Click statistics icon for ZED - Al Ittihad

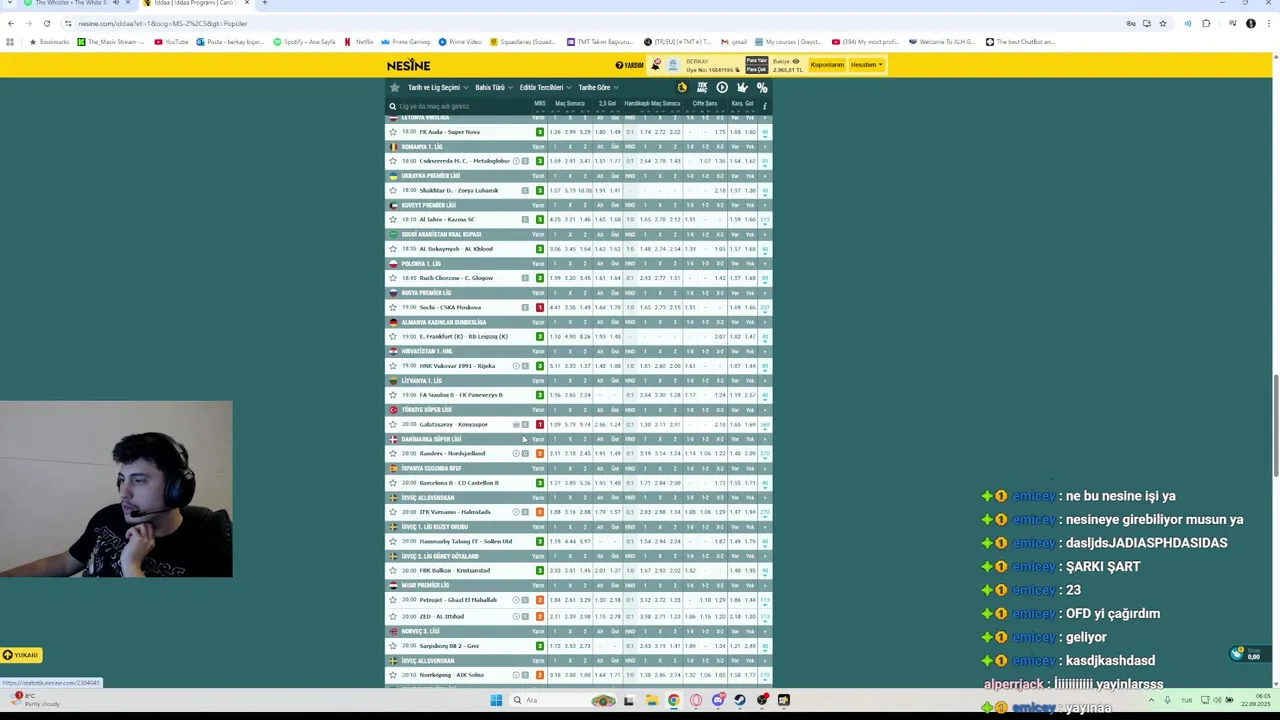(525, 616)
